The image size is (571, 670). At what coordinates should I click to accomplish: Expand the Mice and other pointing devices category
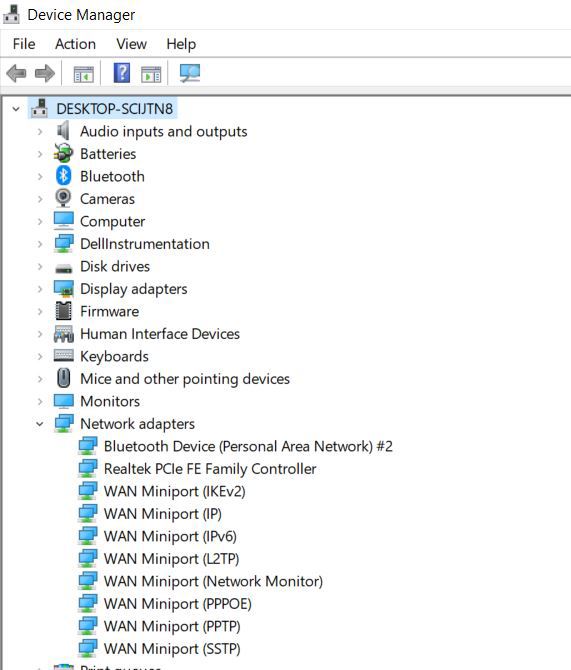tap(40, 379)
